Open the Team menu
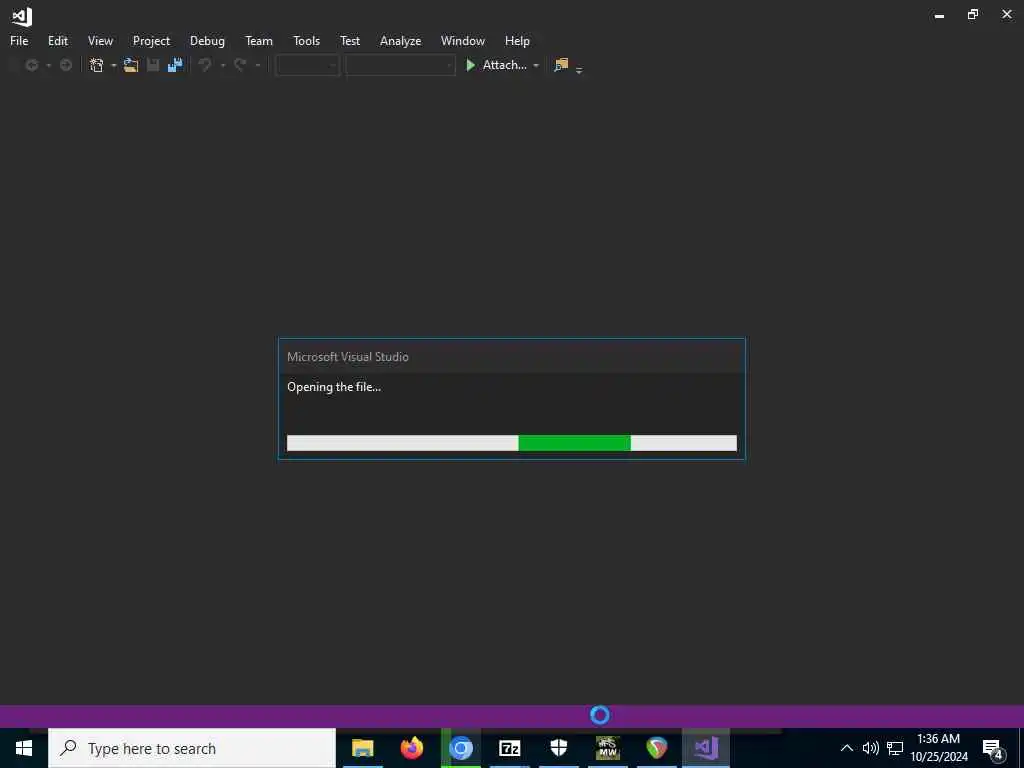The image size is (1024, 768). tap(259, 40)
